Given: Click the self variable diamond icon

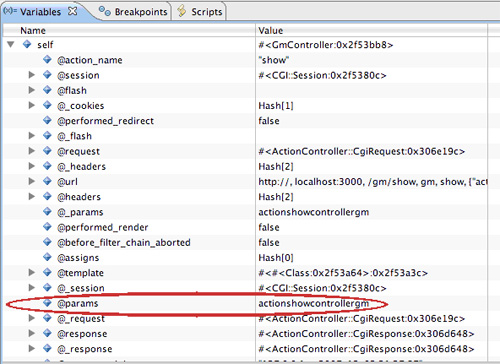Looking at the screenshot, I should 27,44.
